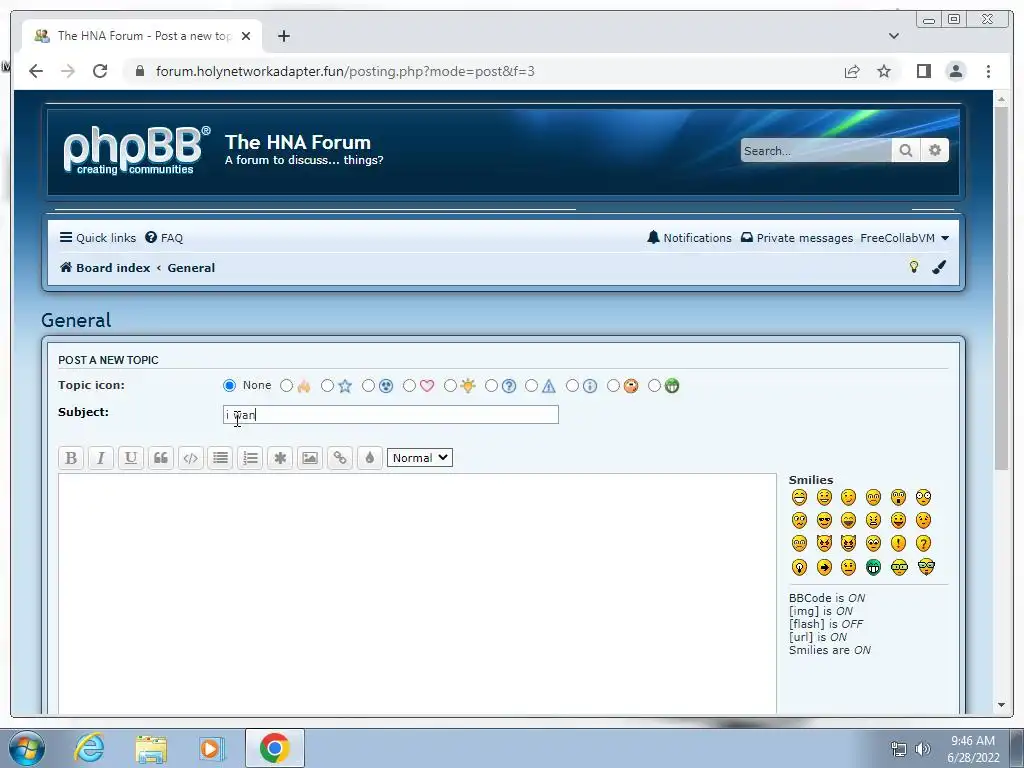Insert a URL link with the chain icon
1024x768 pixels.
click(x=340, y=458)
